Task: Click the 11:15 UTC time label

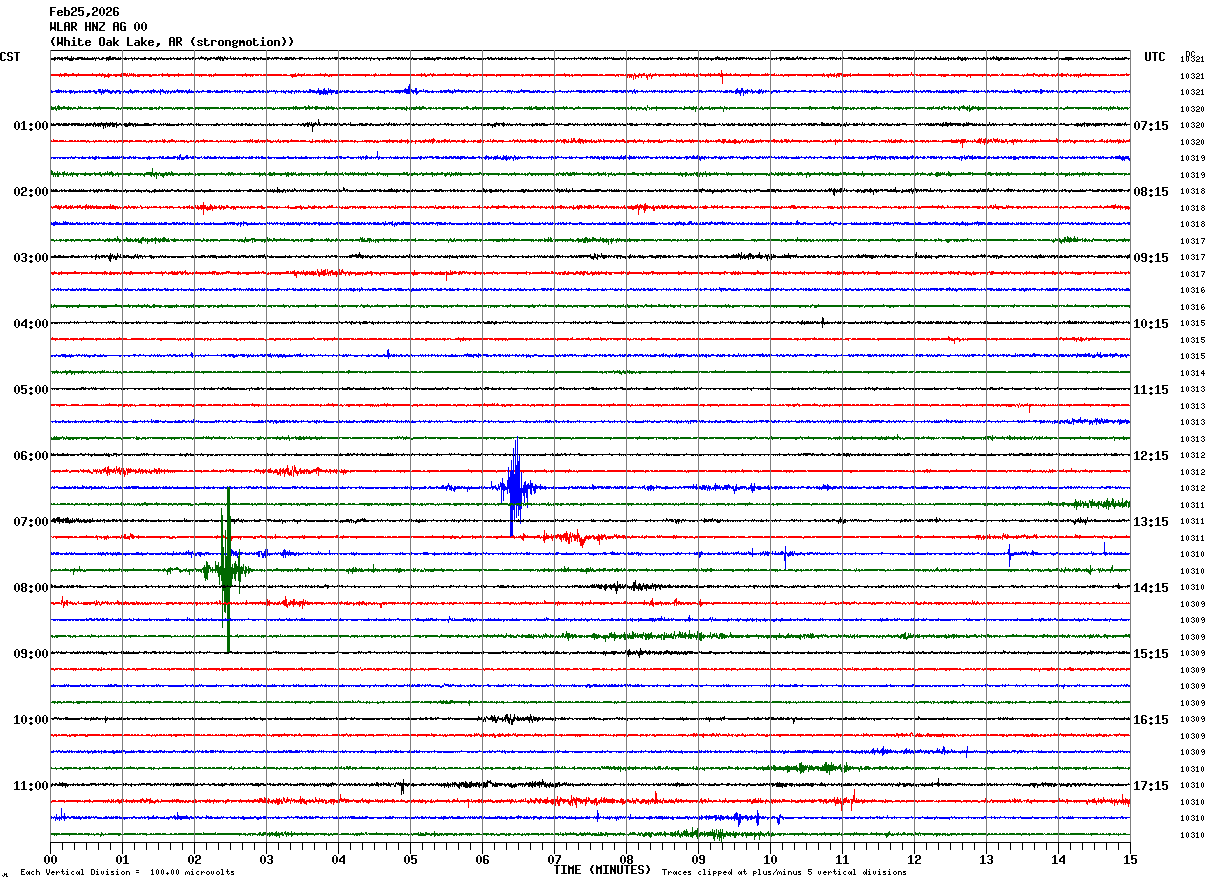Action: point(1151,390)
